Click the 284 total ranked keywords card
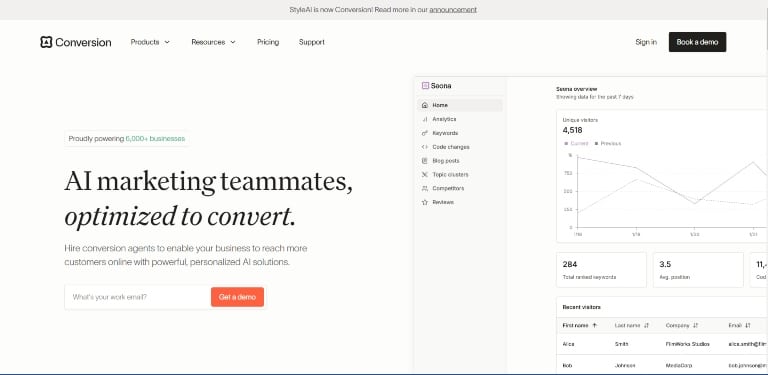Viewport: 768px width, 375px height. (601, 270)
